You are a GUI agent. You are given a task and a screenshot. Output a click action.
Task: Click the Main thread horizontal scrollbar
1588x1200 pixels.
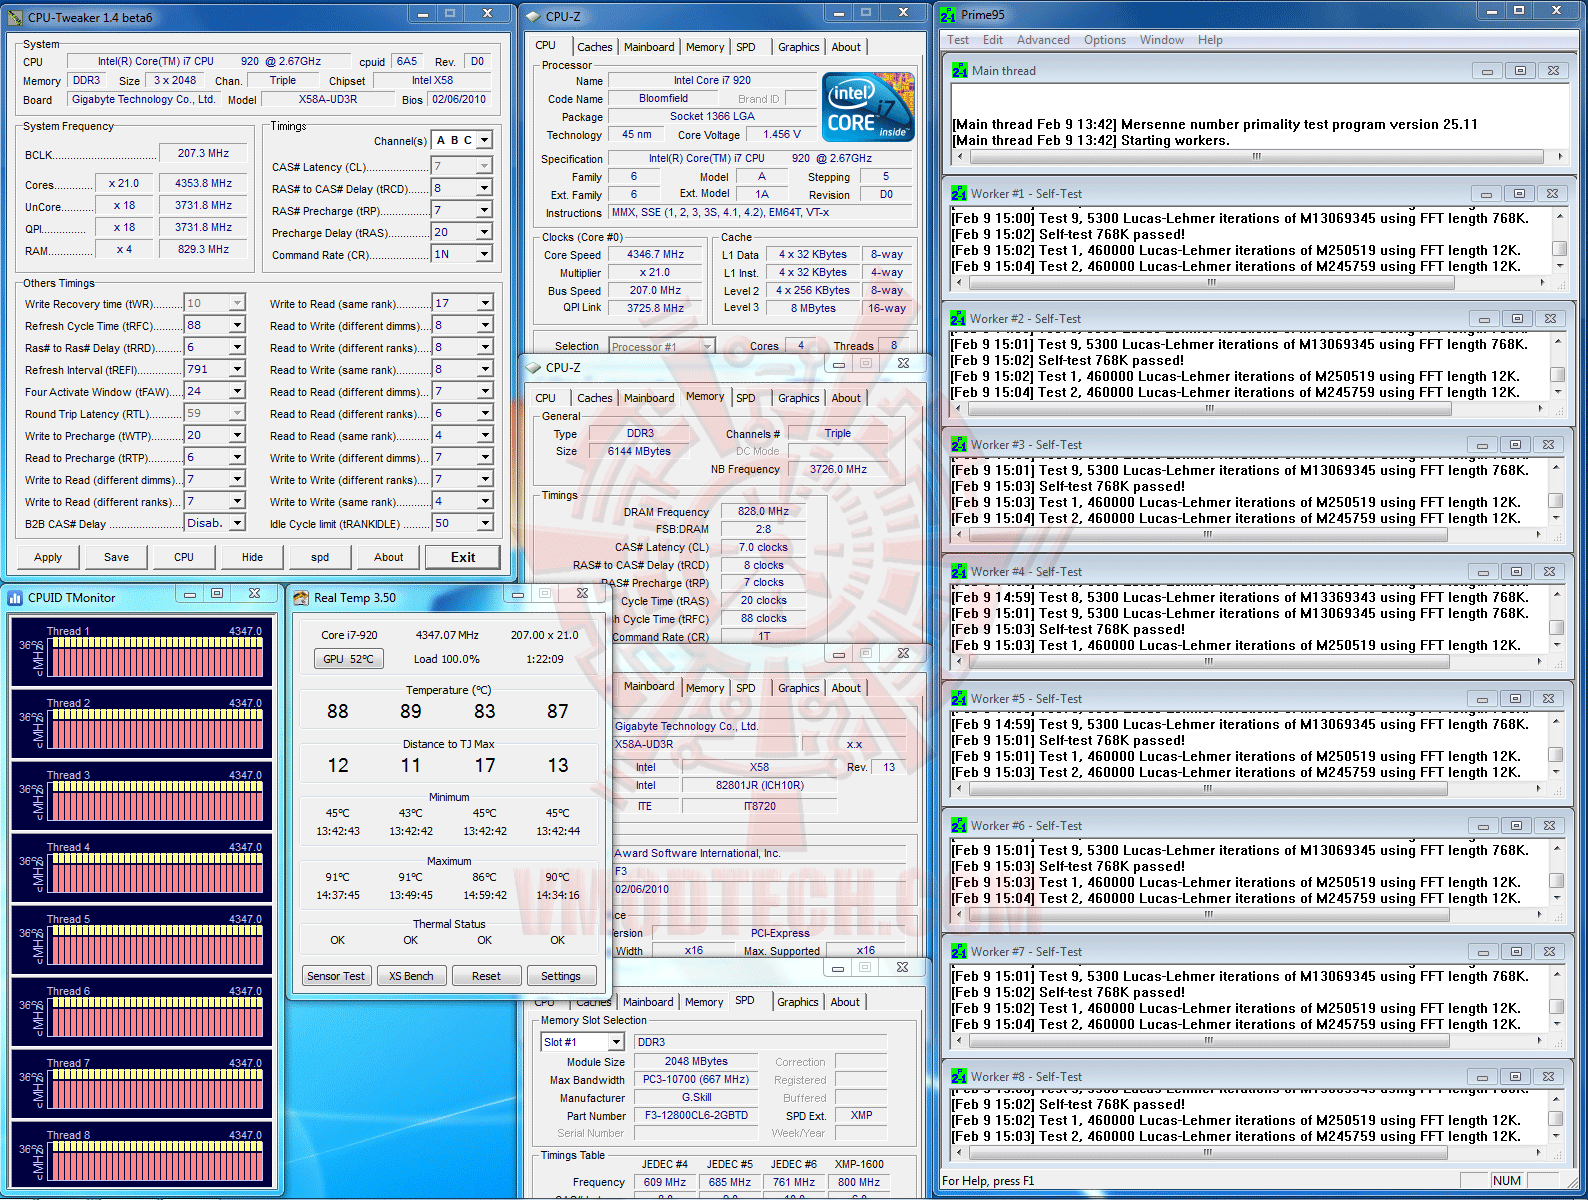point(1256,157)
